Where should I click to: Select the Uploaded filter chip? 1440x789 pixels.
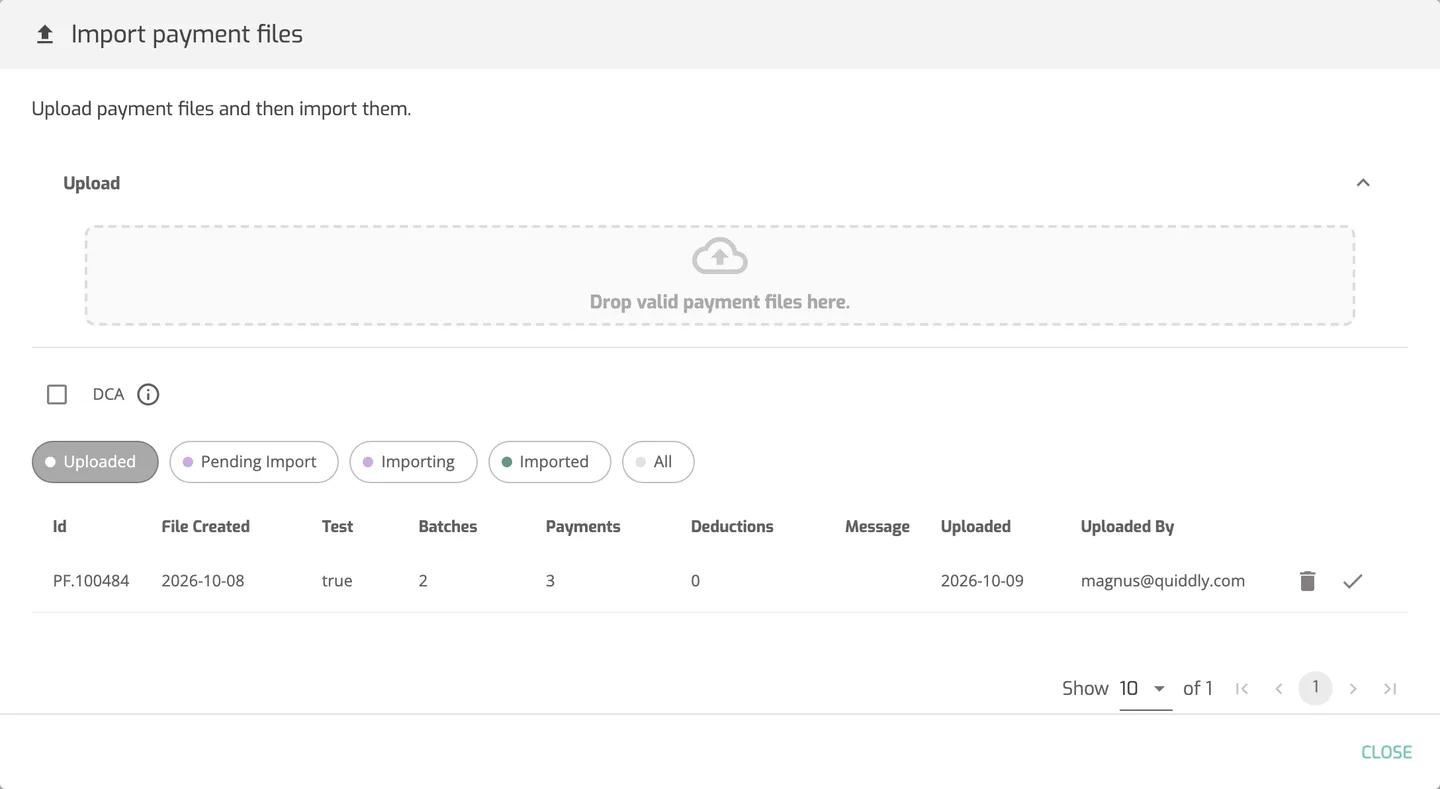(95, 462)
